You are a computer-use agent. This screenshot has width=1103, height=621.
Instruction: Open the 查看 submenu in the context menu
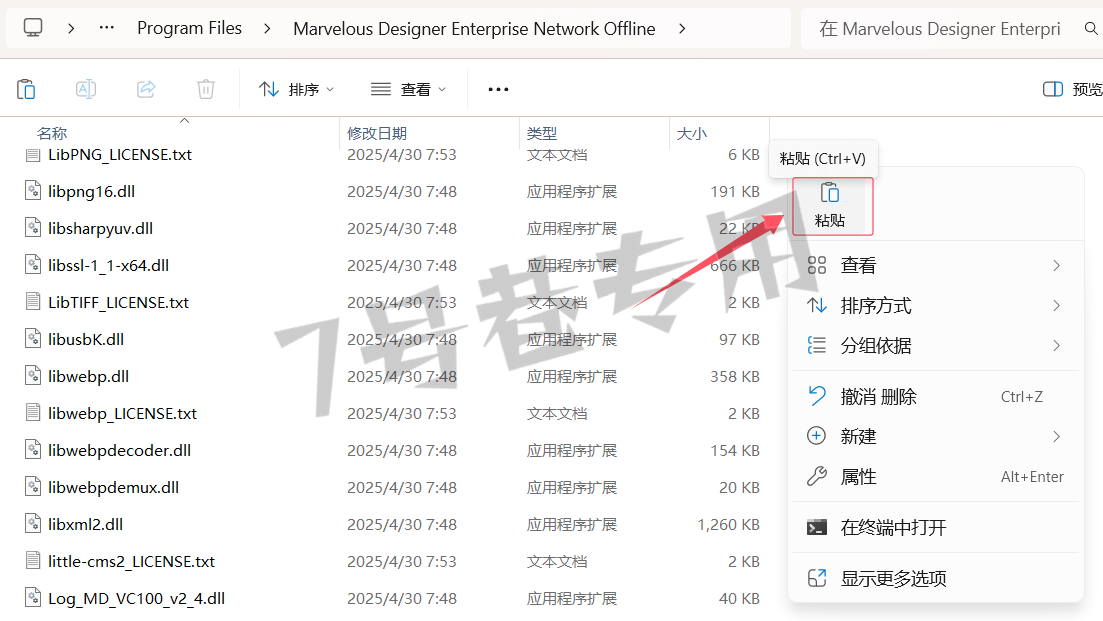pos(936,265)
